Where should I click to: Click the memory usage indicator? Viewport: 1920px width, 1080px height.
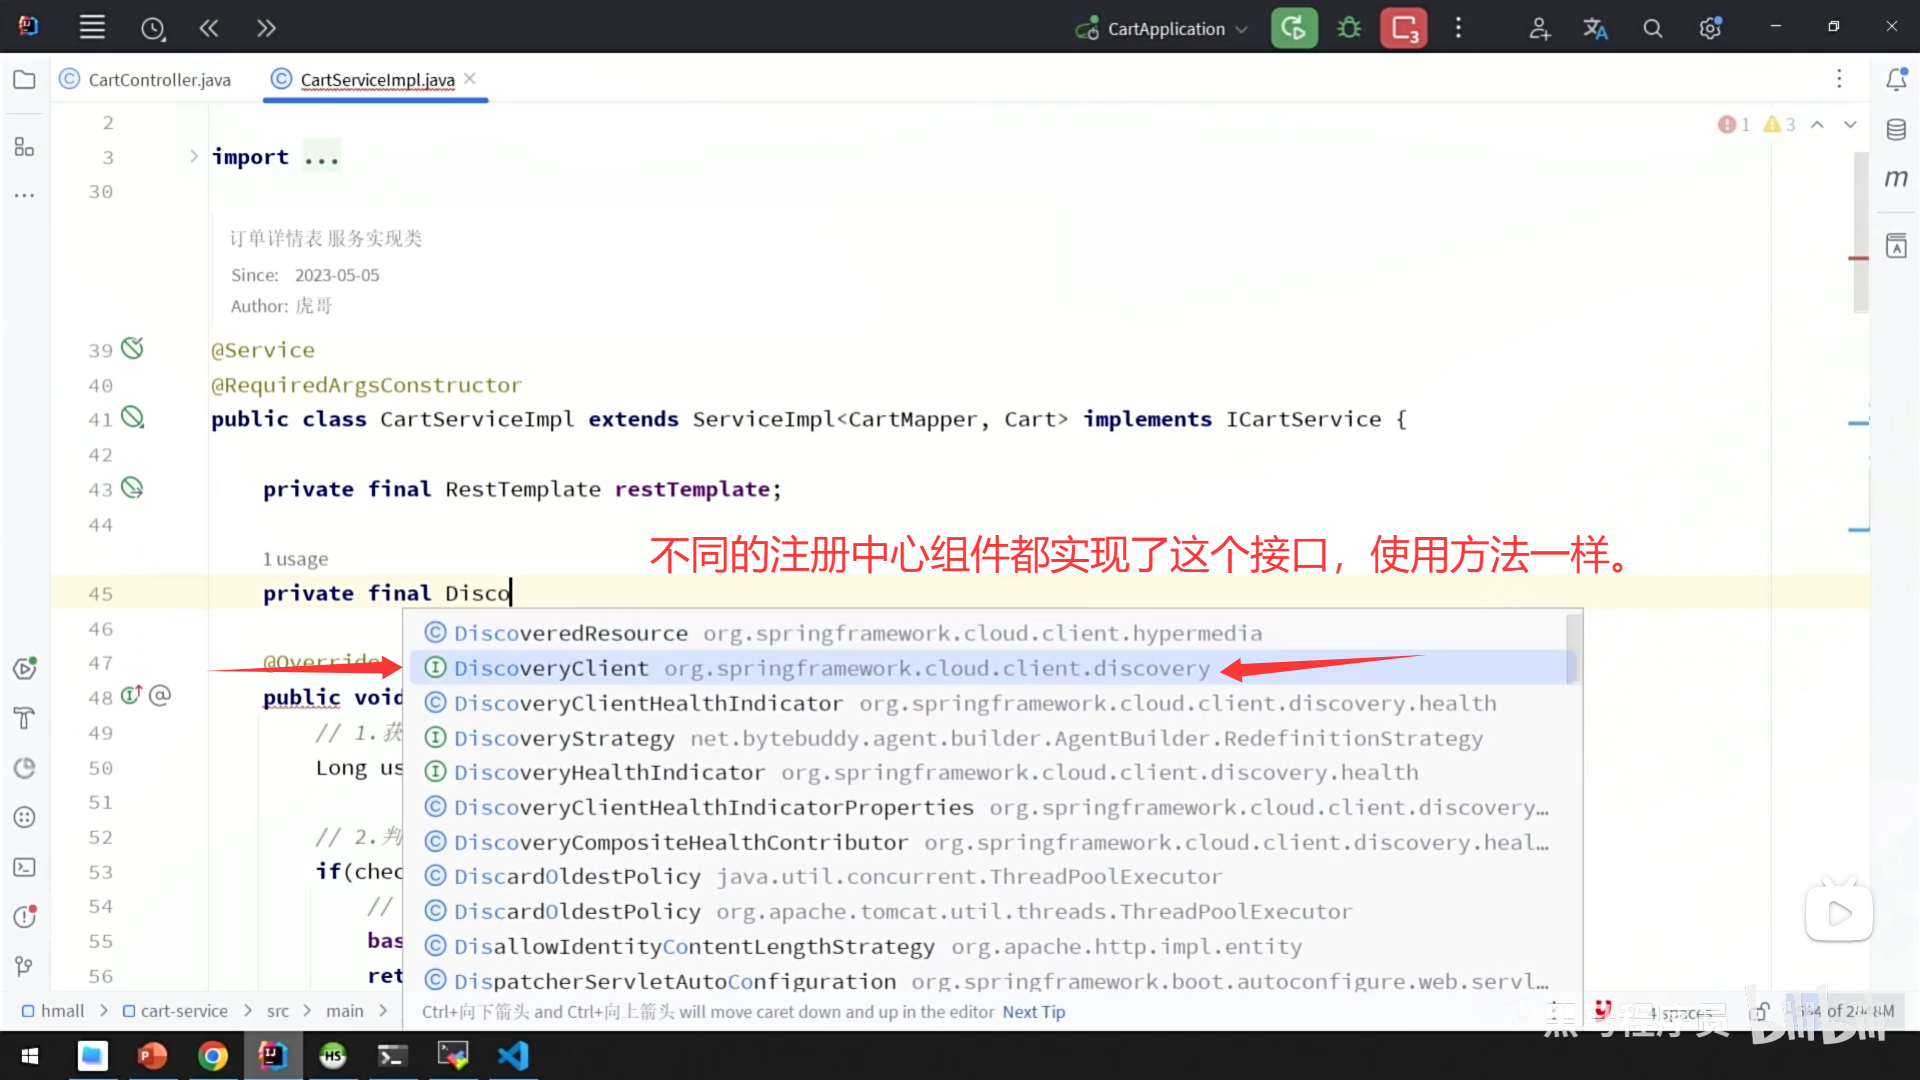point(1845,1011)
